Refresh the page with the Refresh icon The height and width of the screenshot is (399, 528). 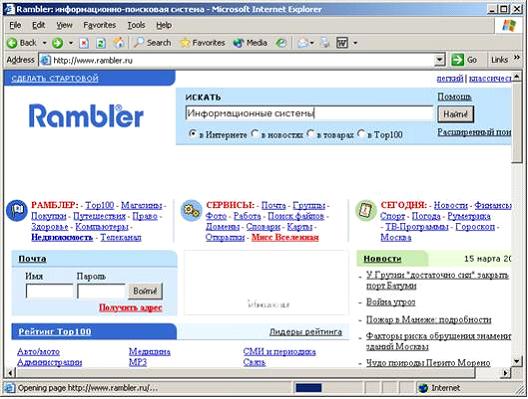coord(101,43)
